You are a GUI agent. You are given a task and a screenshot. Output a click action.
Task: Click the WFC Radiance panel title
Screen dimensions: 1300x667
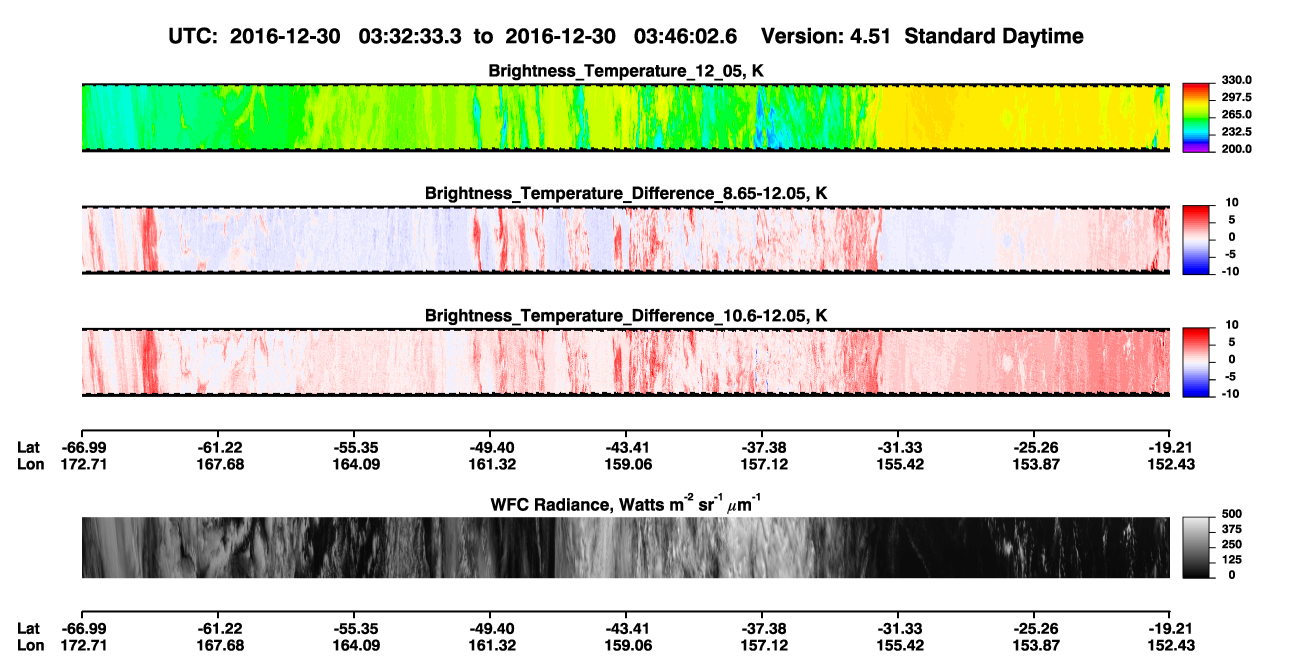click(x=626, y=505)
